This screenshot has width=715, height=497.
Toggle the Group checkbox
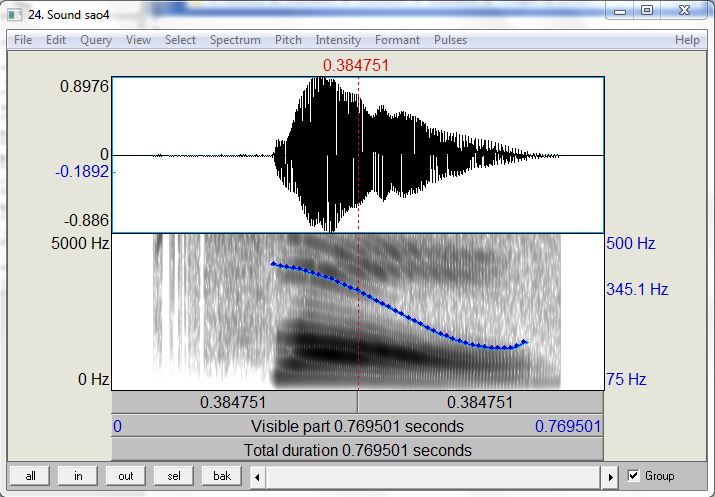click(633, 476)
